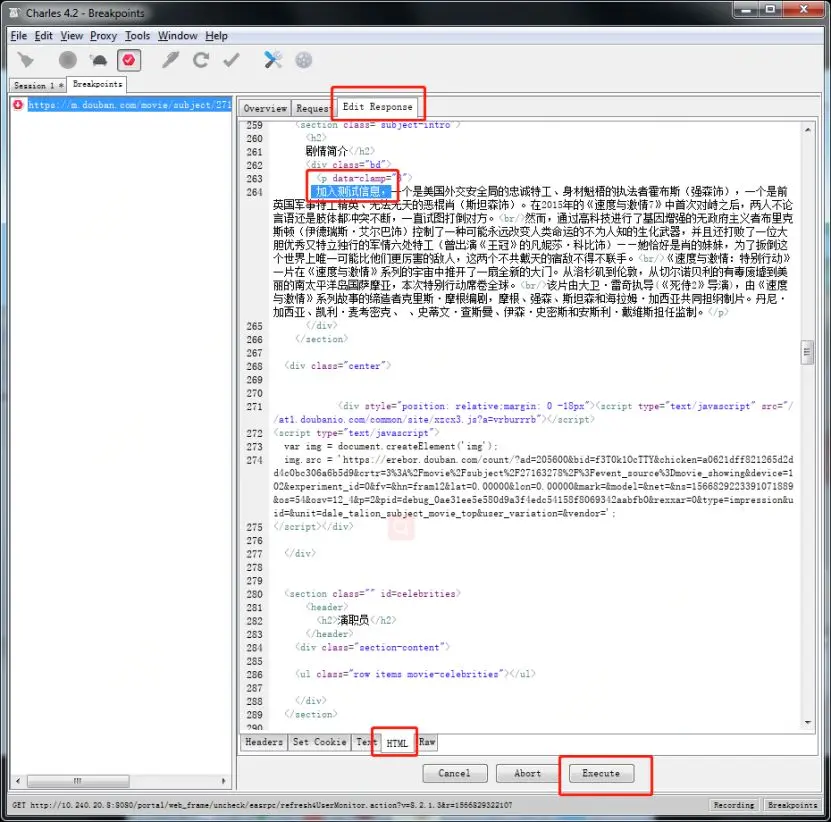Screen dimensions: 831x822
Task: Open the Edit menu
Action: [x=43, y=36]
